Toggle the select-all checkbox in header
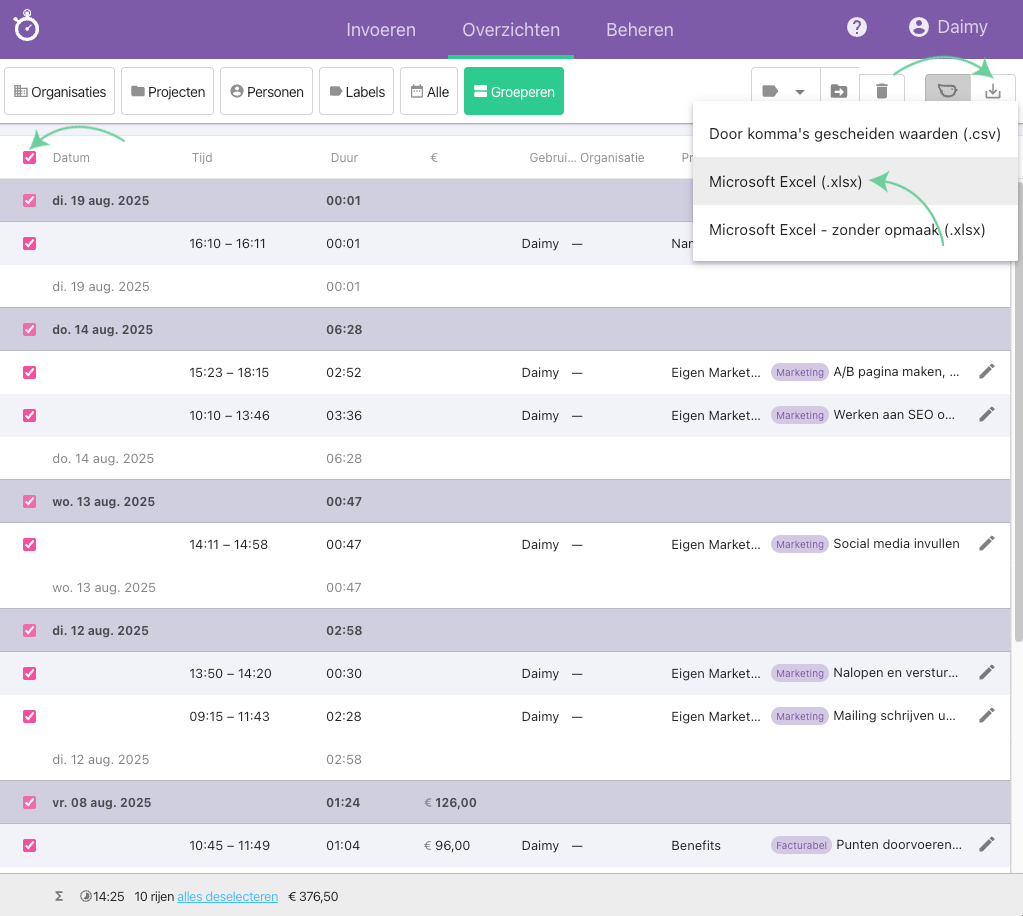This screenshot has height=916, width=1023. [x=30, y=157]
